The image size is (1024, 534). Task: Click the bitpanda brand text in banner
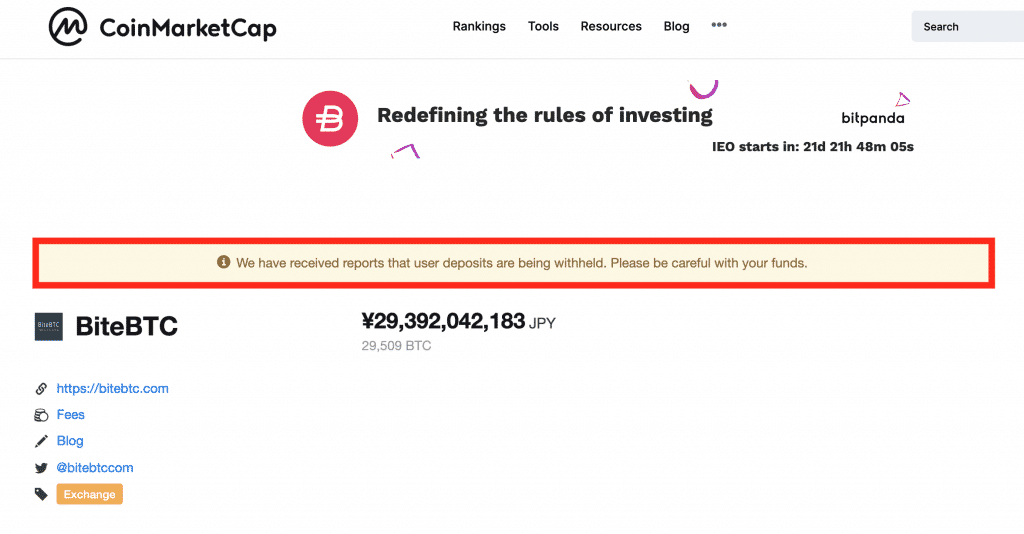(872, 118)
